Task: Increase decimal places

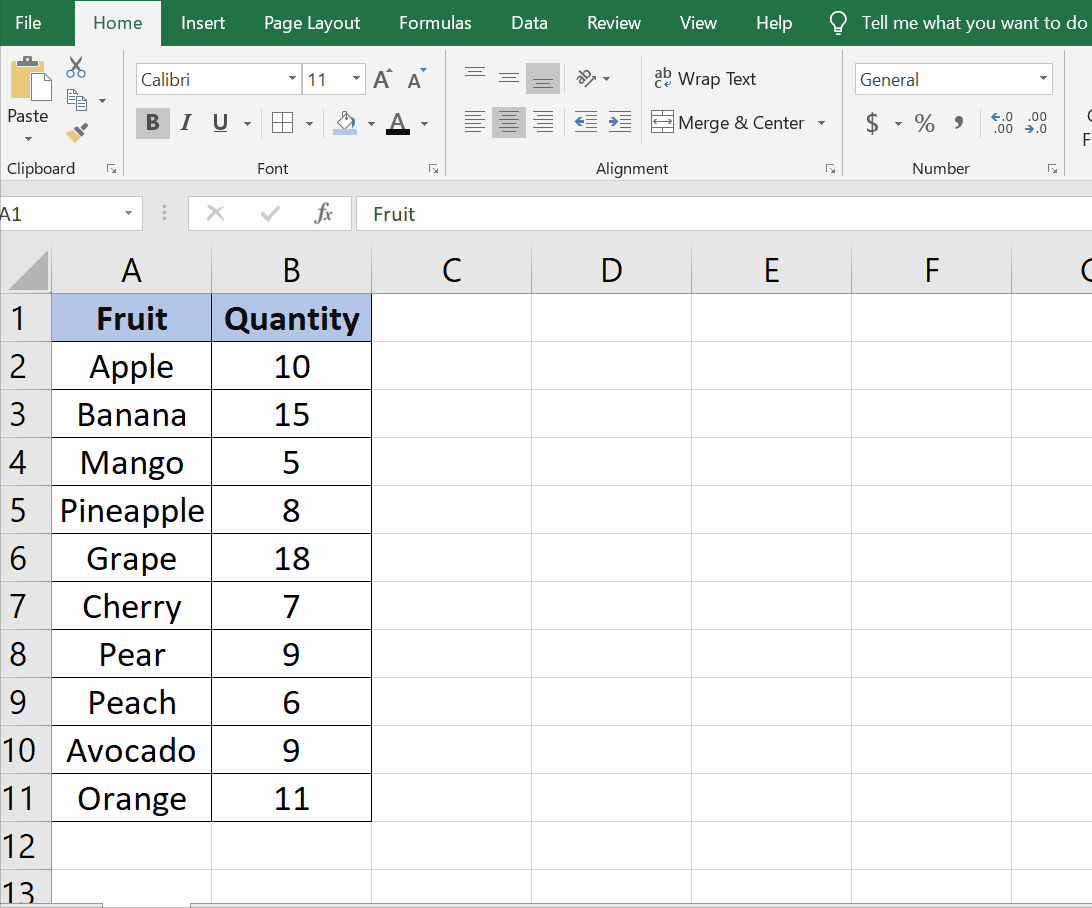Action: tap(1001, 124)
